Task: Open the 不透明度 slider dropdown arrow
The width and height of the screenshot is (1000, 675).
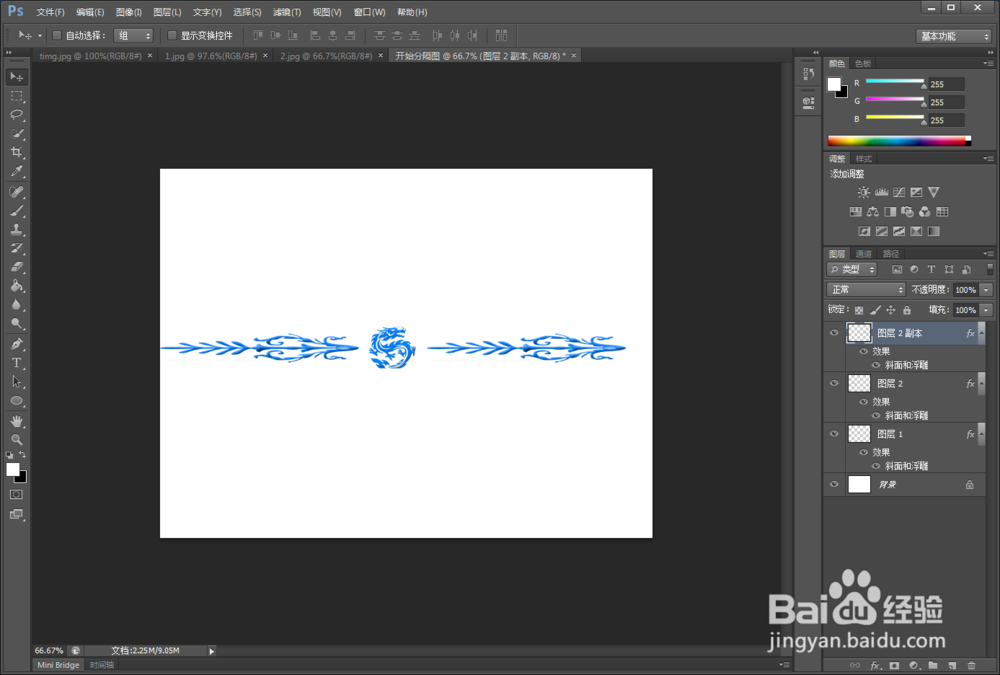Action: click(987, 290)
